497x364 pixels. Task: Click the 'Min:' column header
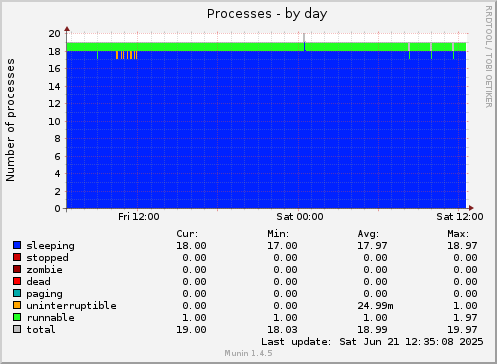278,234
